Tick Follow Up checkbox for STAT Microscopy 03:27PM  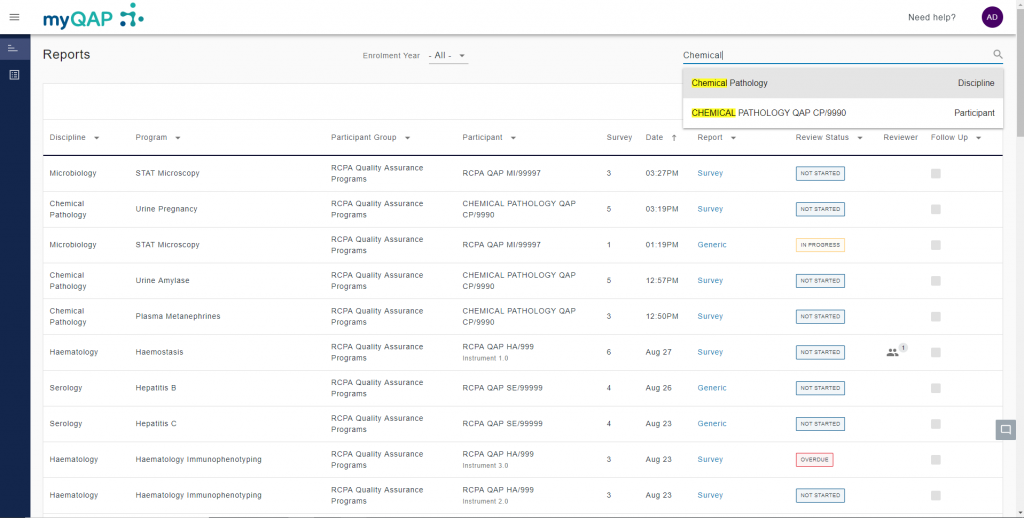936,173
